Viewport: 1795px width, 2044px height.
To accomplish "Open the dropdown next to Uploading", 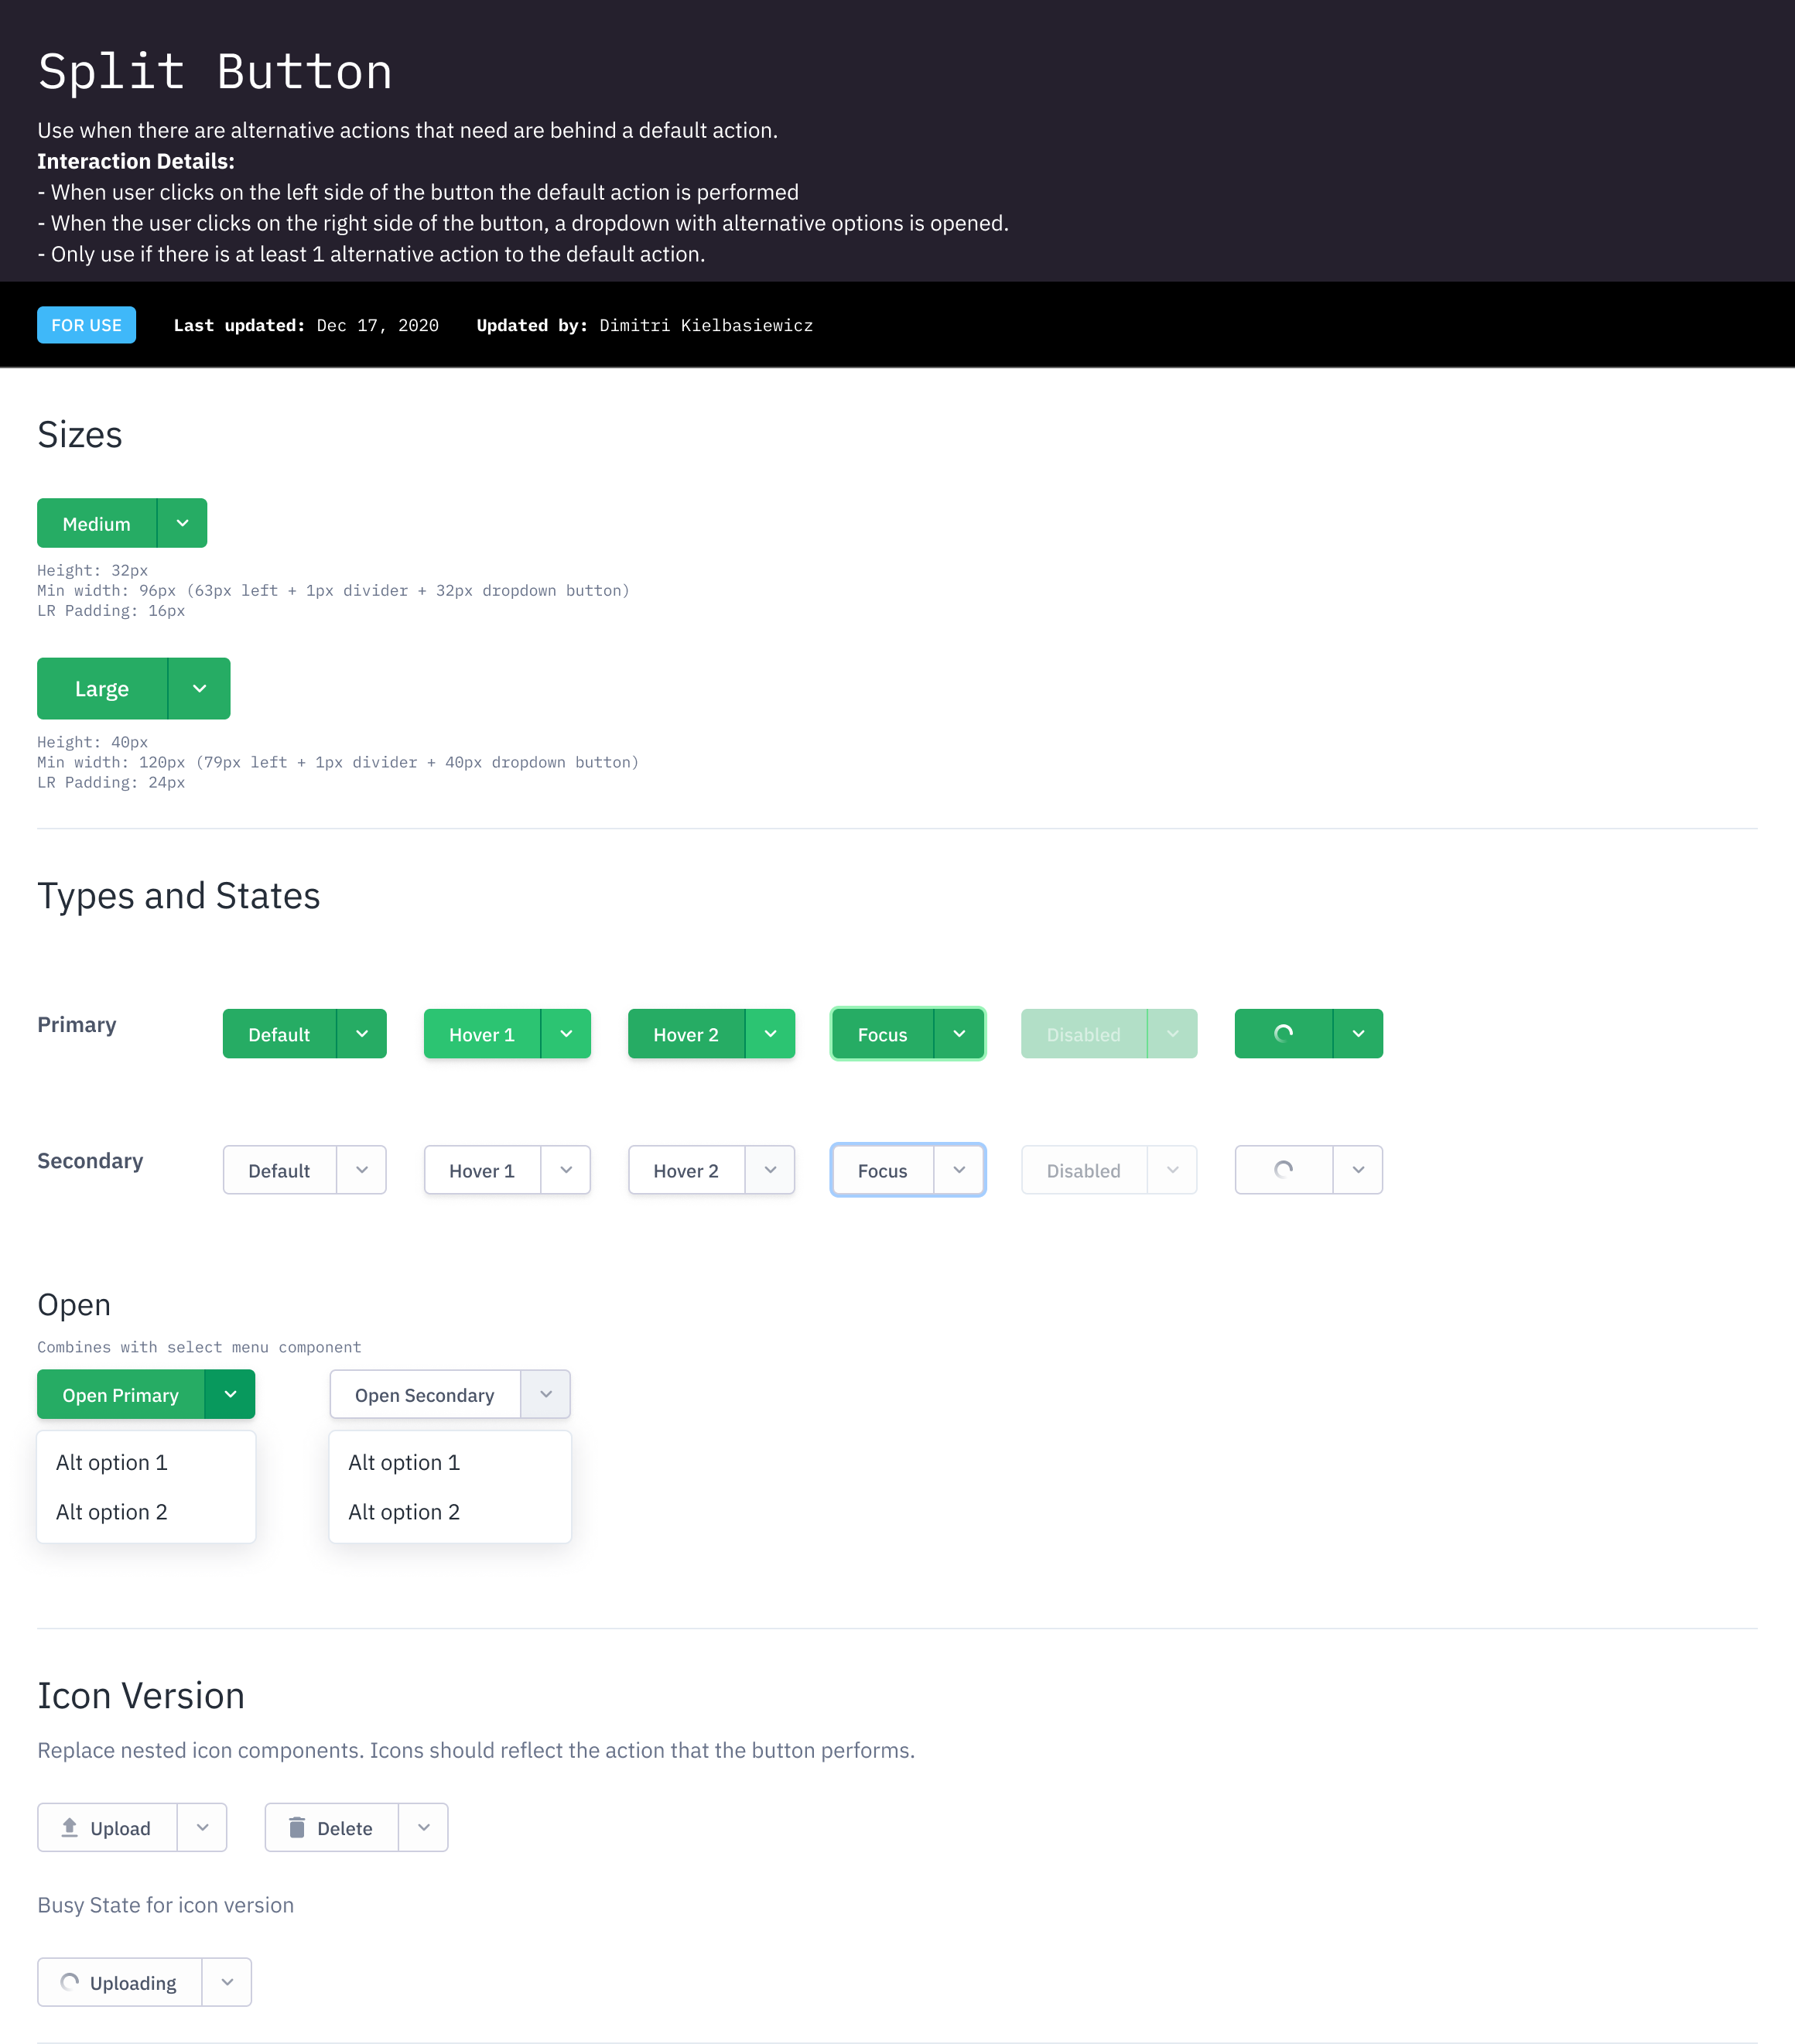I will (227, 1981).
